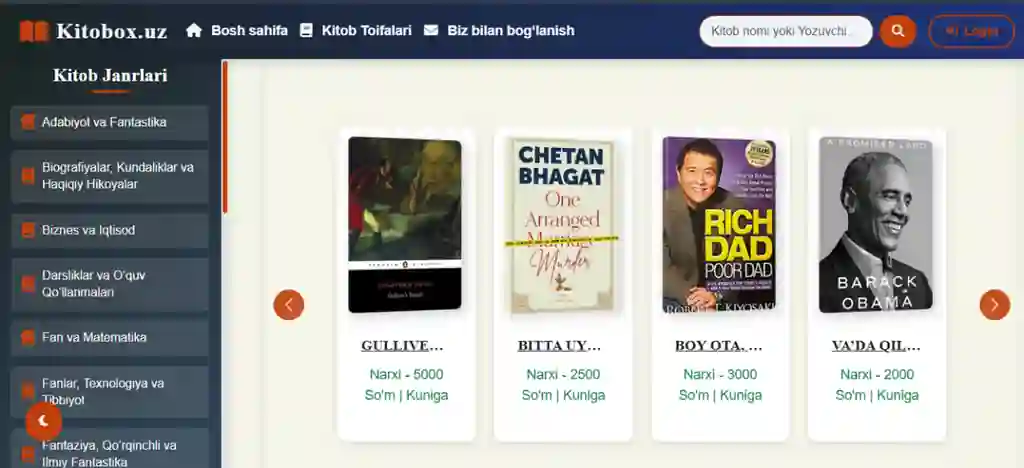Open the GULLIVE... book title link
This screenshot has width=1024, height=468.
402,346
